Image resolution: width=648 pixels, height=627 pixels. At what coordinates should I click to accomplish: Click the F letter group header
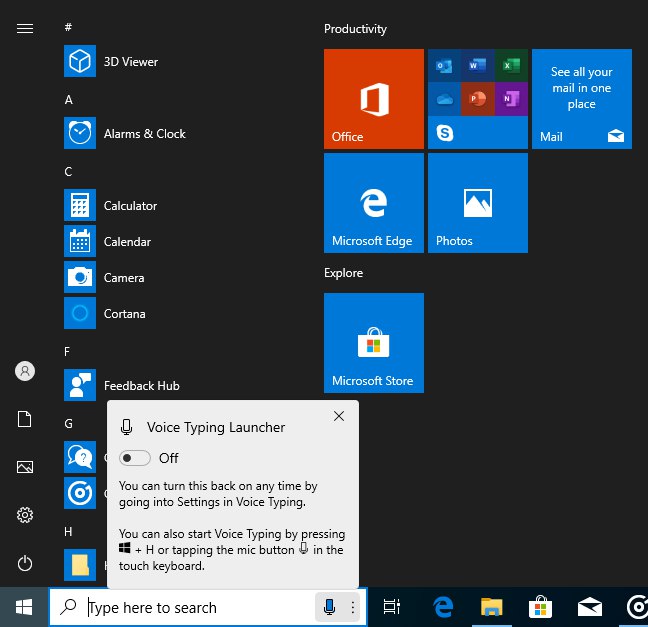point(67,351)
